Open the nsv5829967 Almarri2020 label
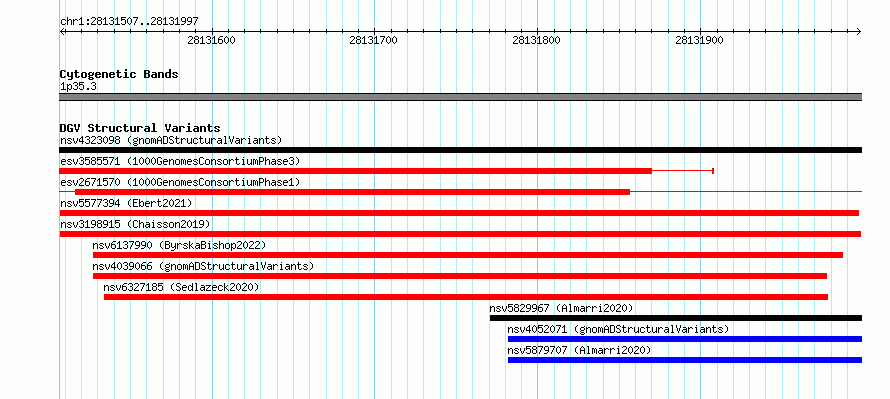The height and width of the screenshot is (399, 890). tap(561, 308)
